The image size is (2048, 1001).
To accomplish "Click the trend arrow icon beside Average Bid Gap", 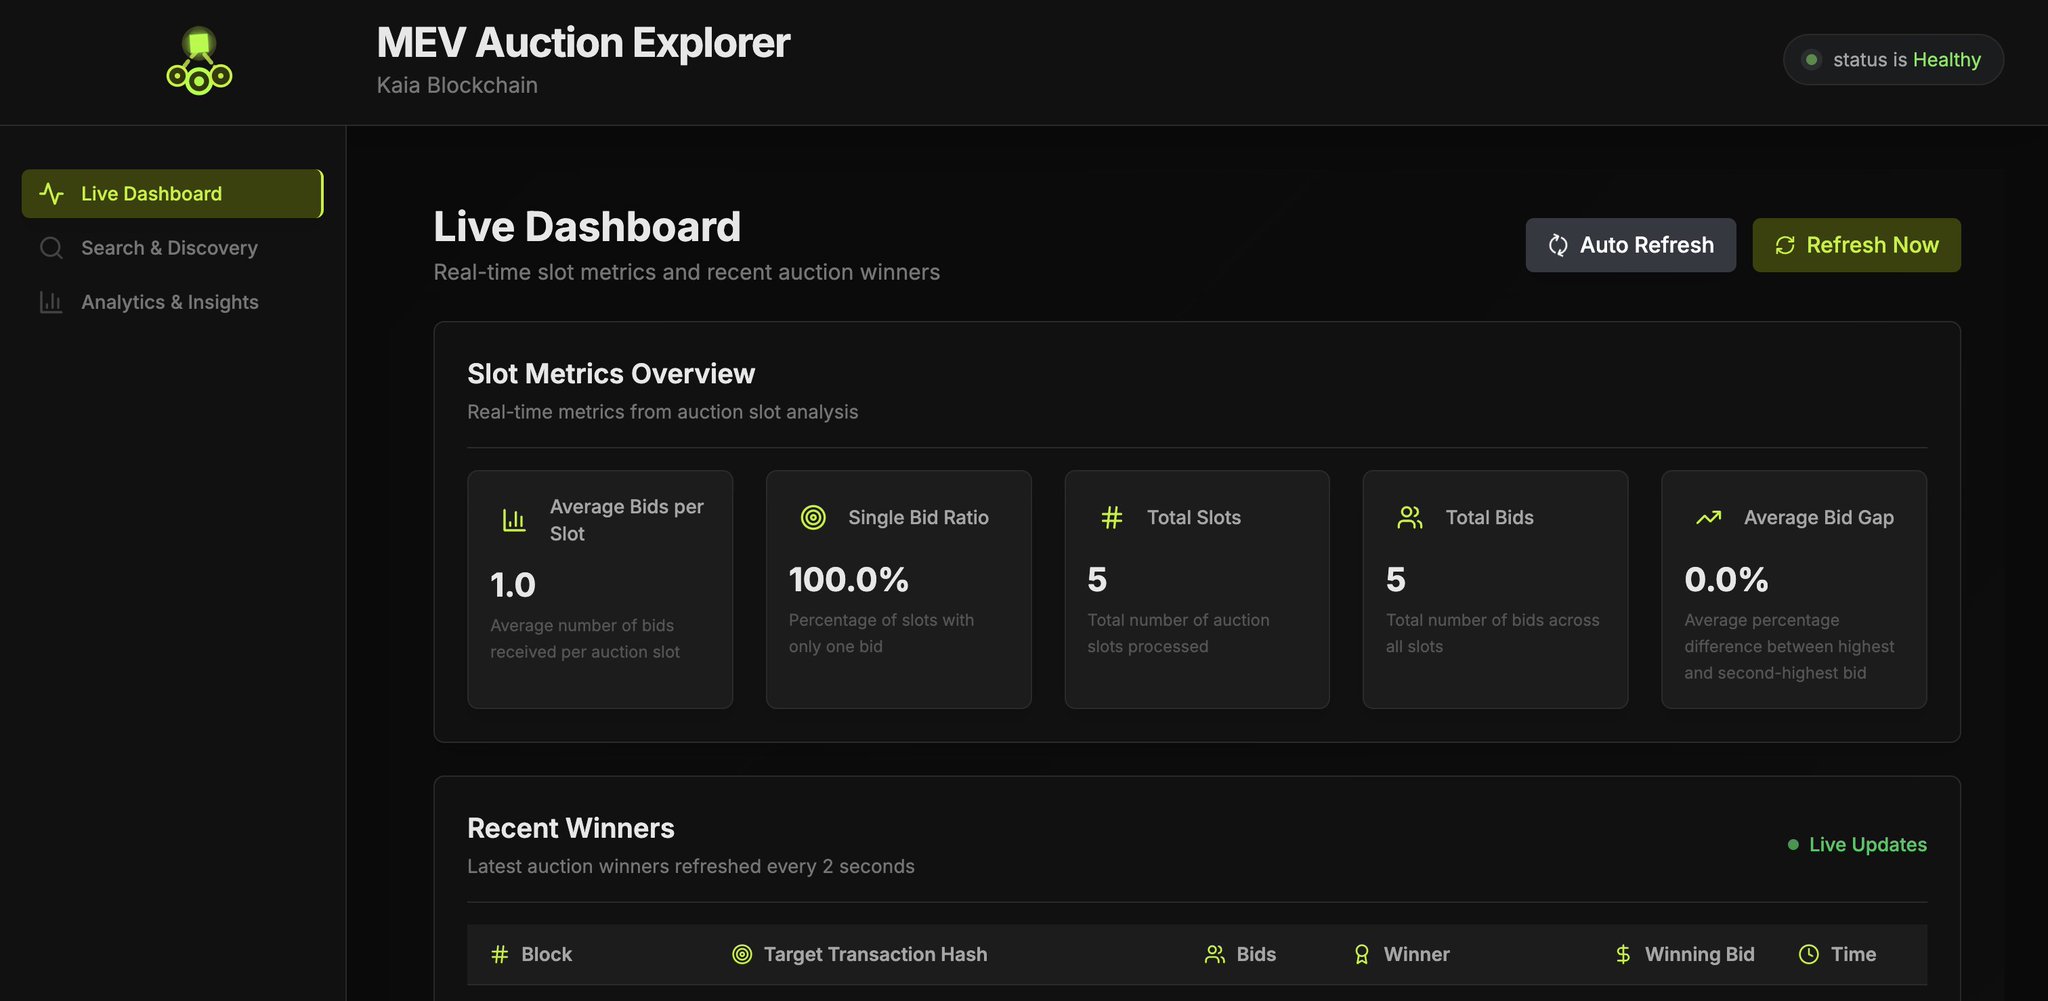I will coord(1708,517).
